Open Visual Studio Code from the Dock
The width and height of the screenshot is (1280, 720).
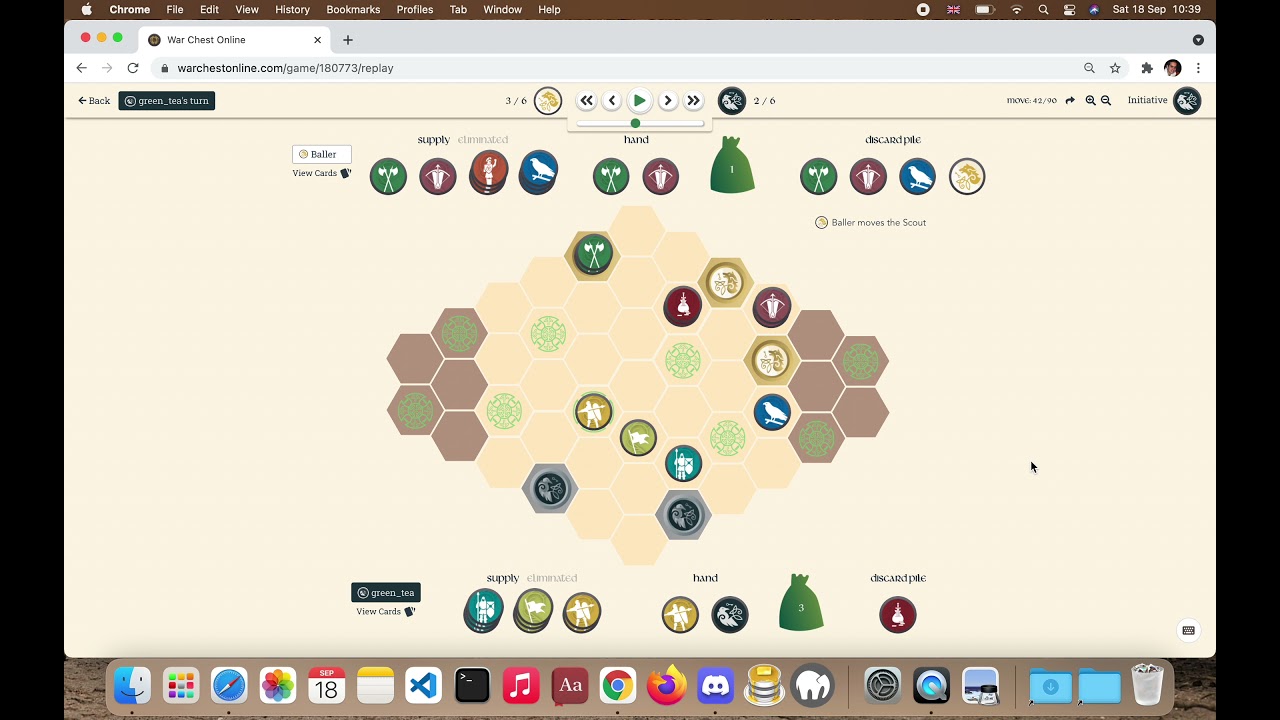(x=424, y=687)
